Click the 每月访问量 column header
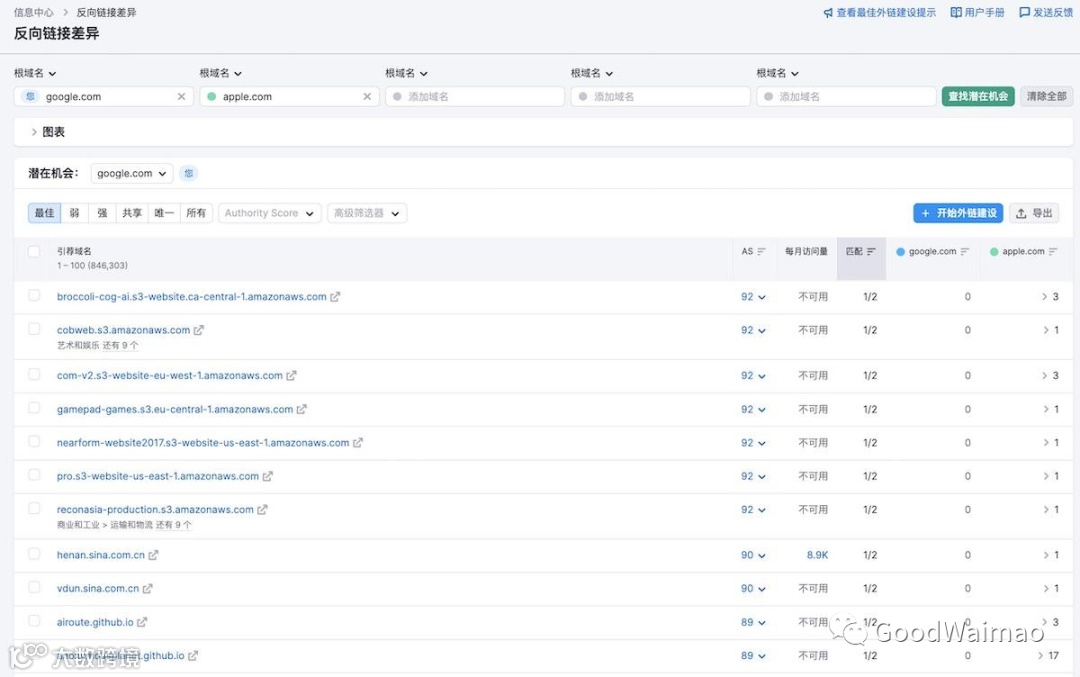The height and width of the screenshot is (677, 1080). (807, 252)
